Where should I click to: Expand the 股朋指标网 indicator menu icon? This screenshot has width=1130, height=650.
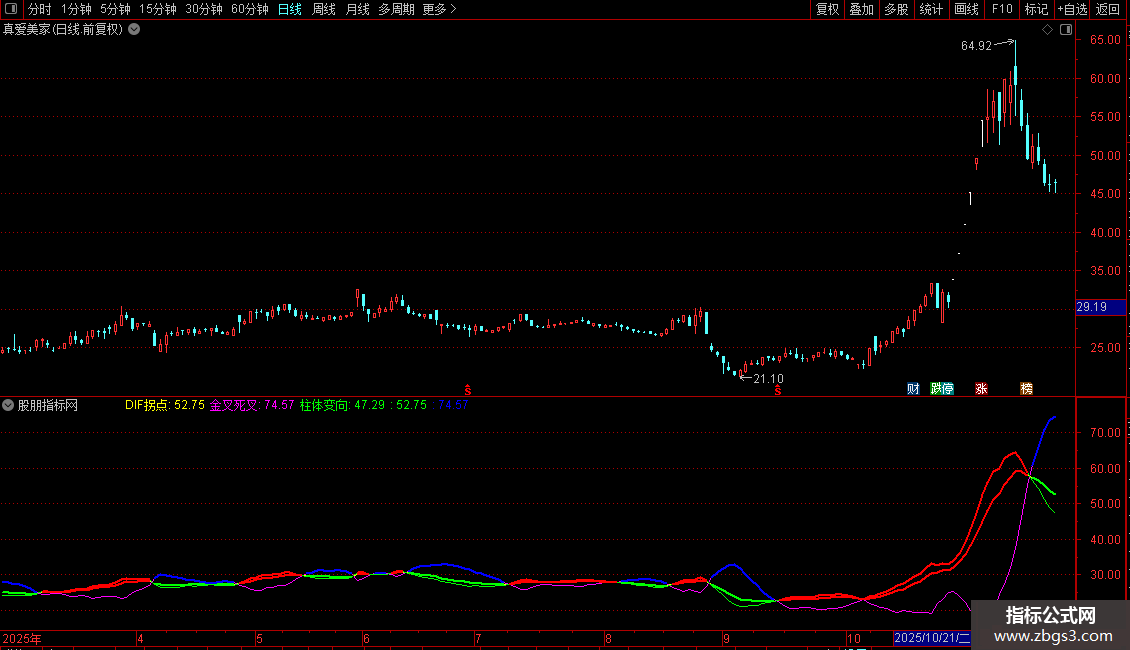pos(8,406)
